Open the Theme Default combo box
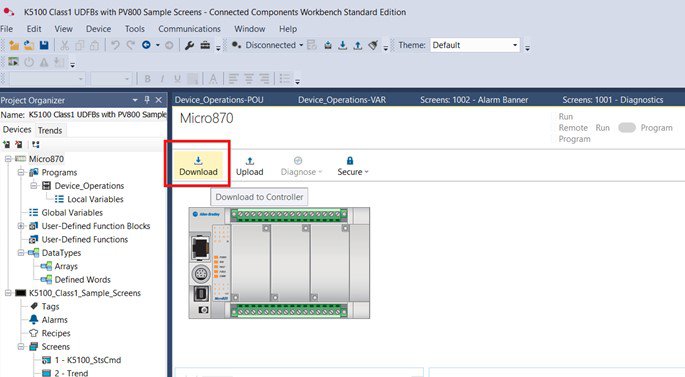The image size is (685, 377). tap(475, 45)
